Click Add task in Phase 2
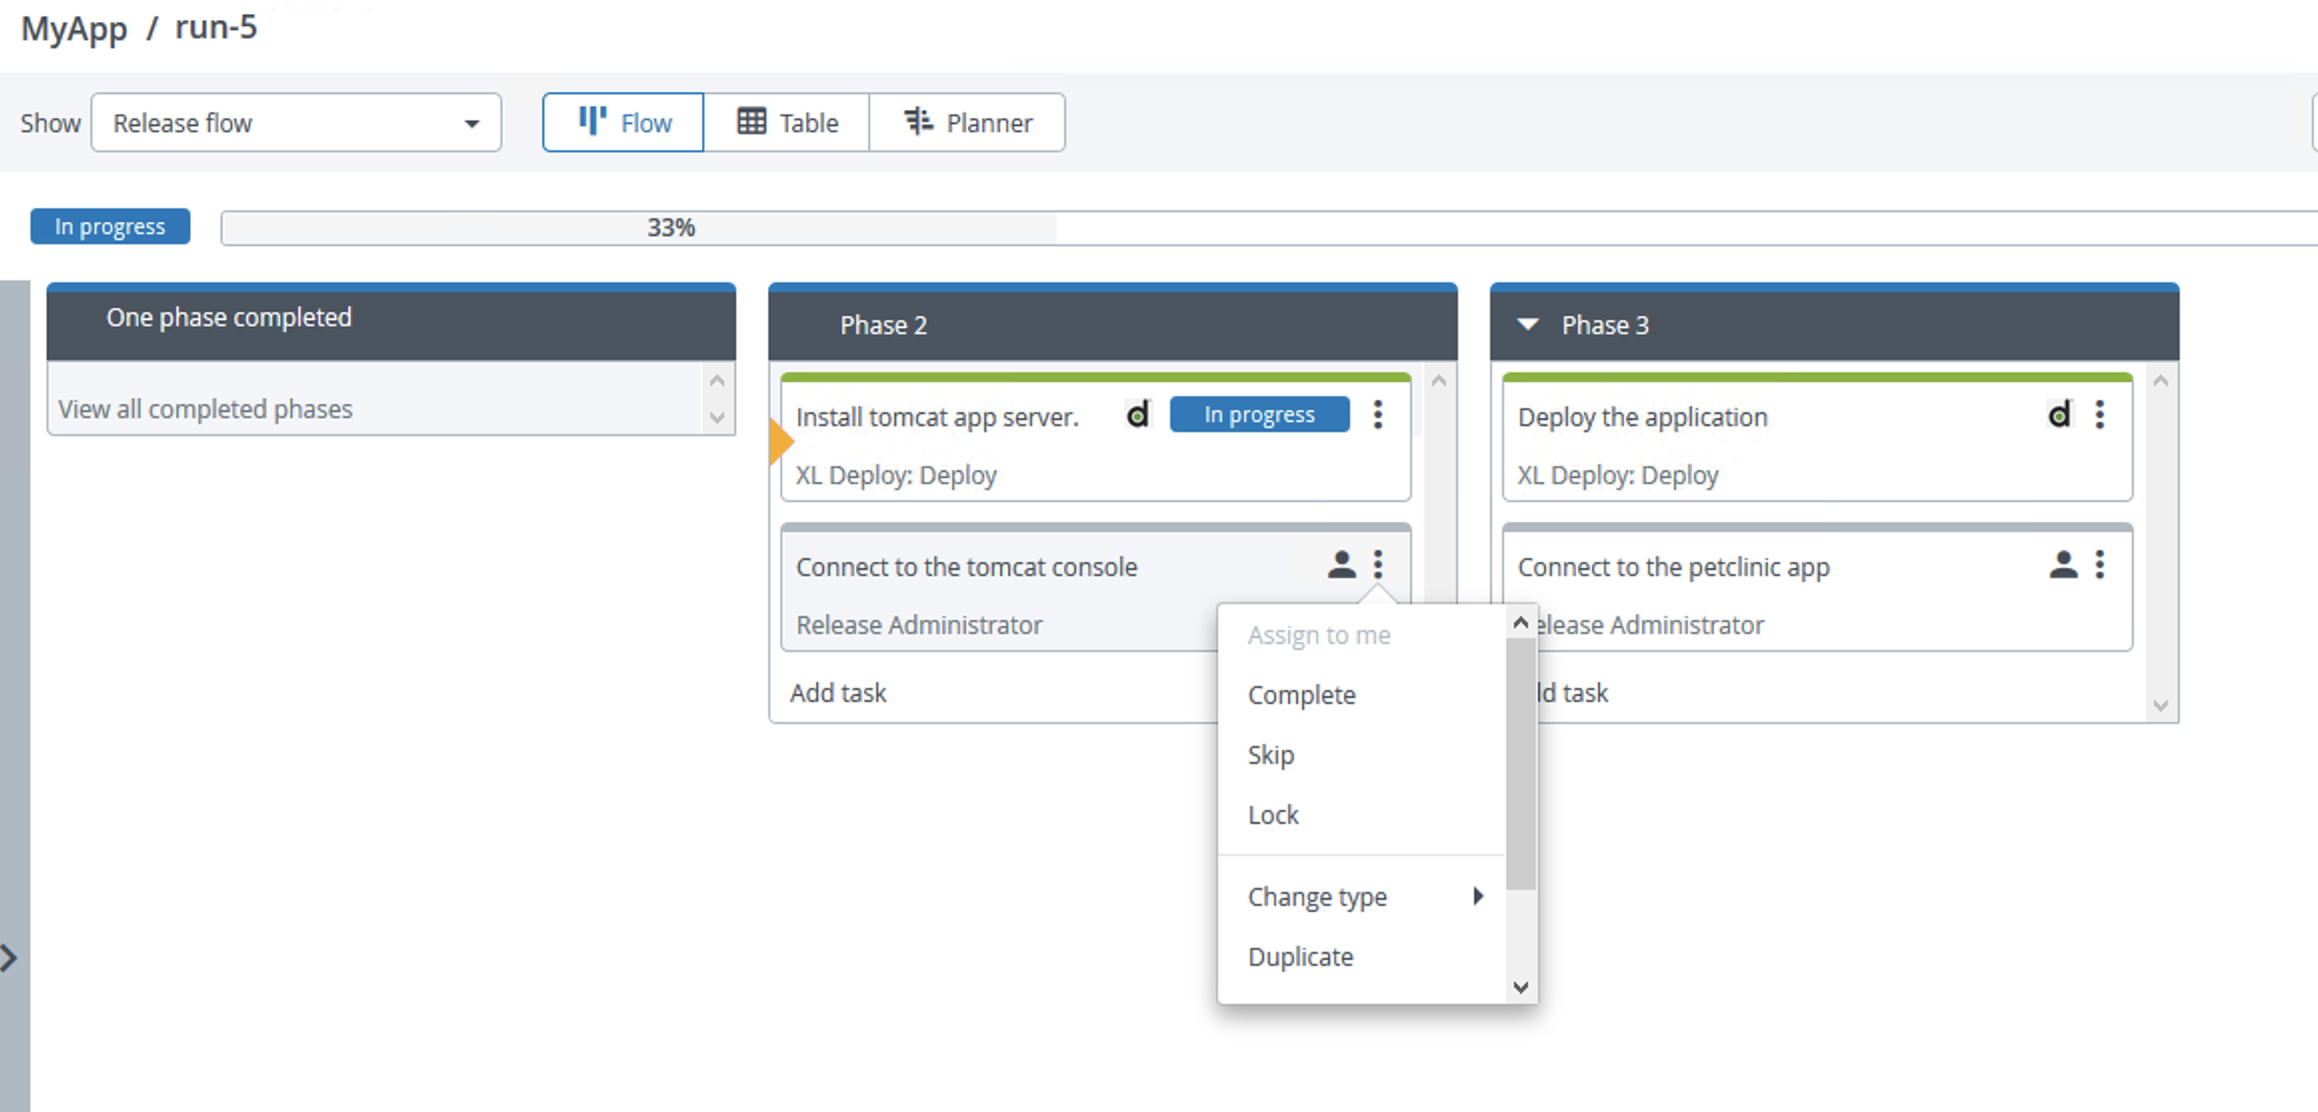Image resolution: width=2318 pixels, height=1112 pixels. (x=838, y=693)
